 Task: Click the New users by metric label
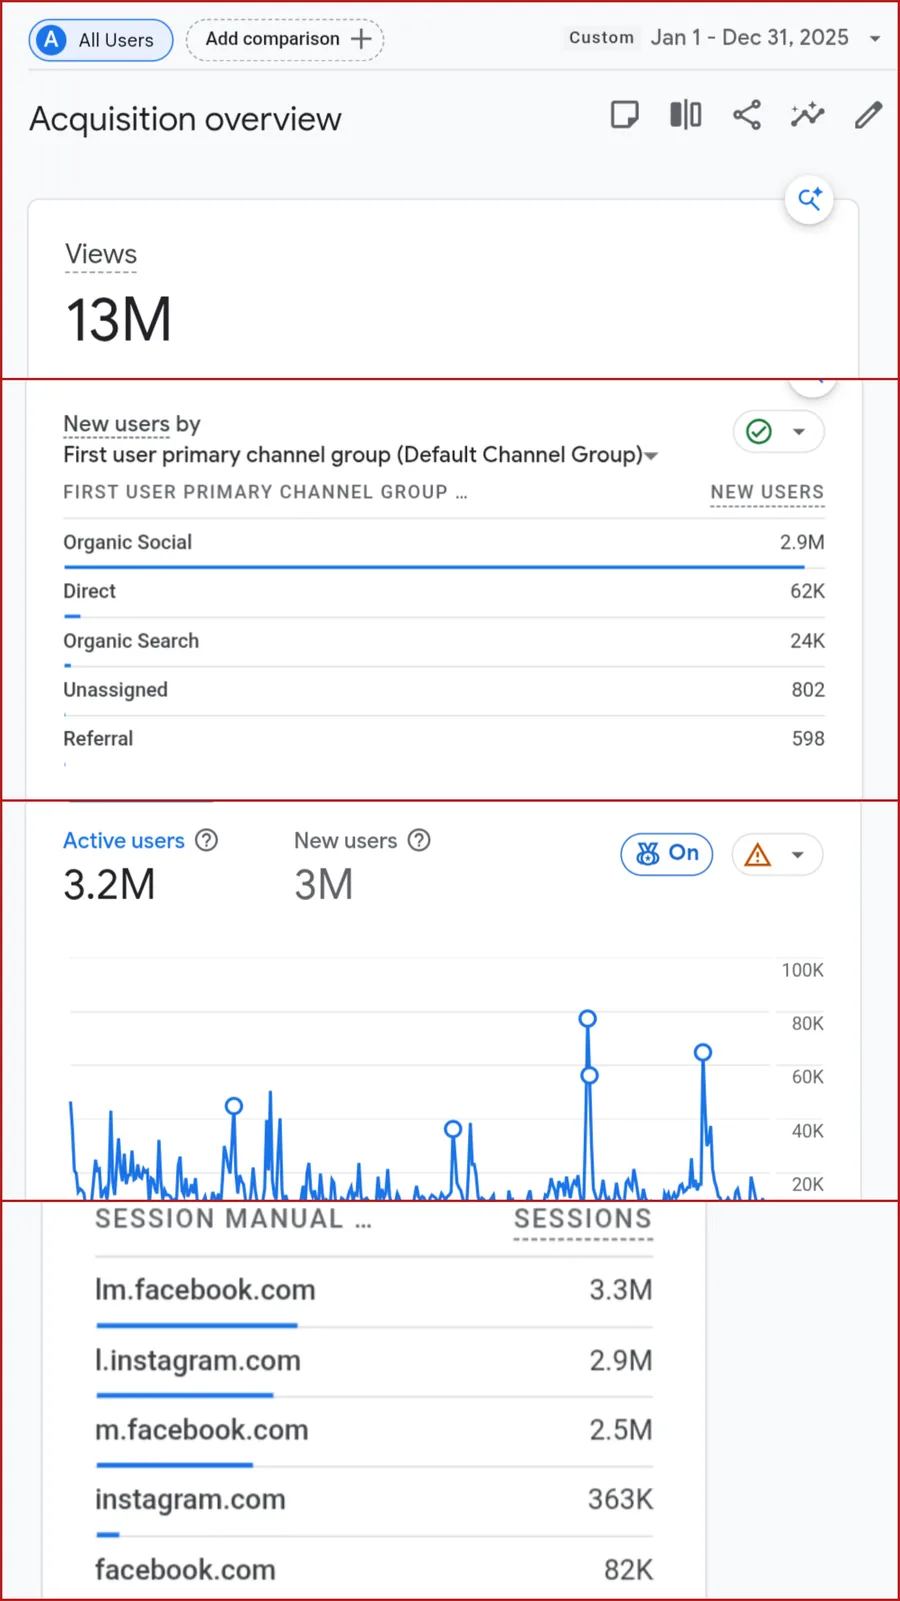pyautogui.click(x=132, y=424)
